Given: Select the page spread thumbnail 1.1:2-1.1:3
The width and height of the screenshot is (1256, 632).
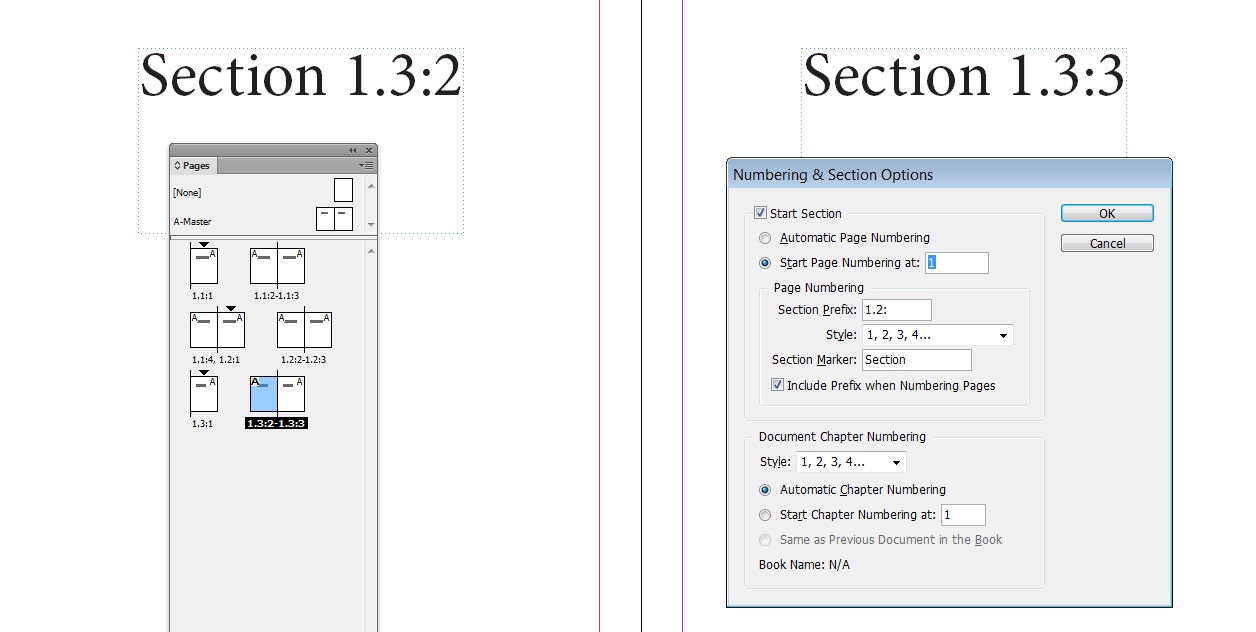Looking at the screenshot, I should tap(278, 266).
